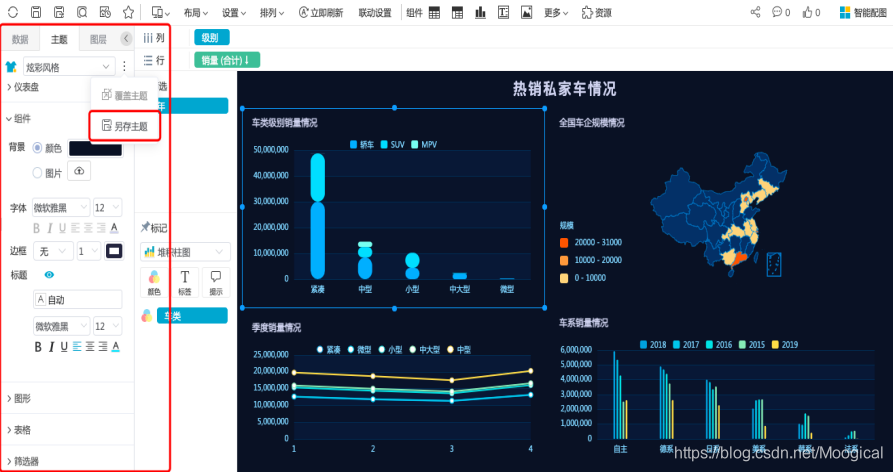Select the 颜色 background radio button

[38, 148]
